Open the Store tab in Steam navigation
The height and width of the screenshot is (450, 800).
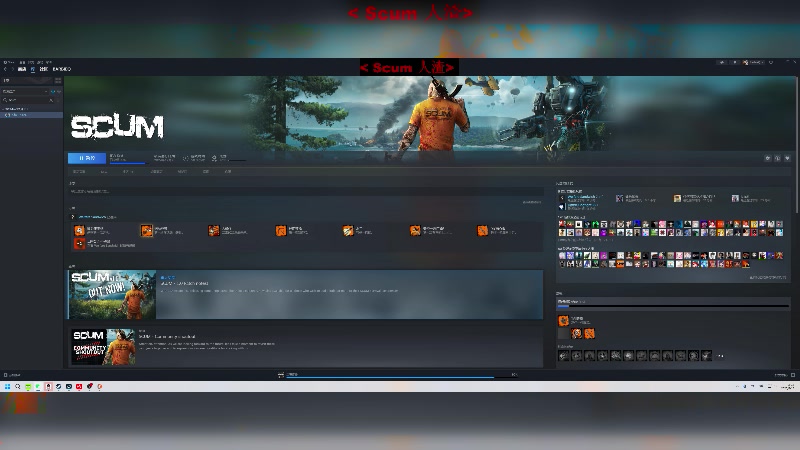point(22,69)
